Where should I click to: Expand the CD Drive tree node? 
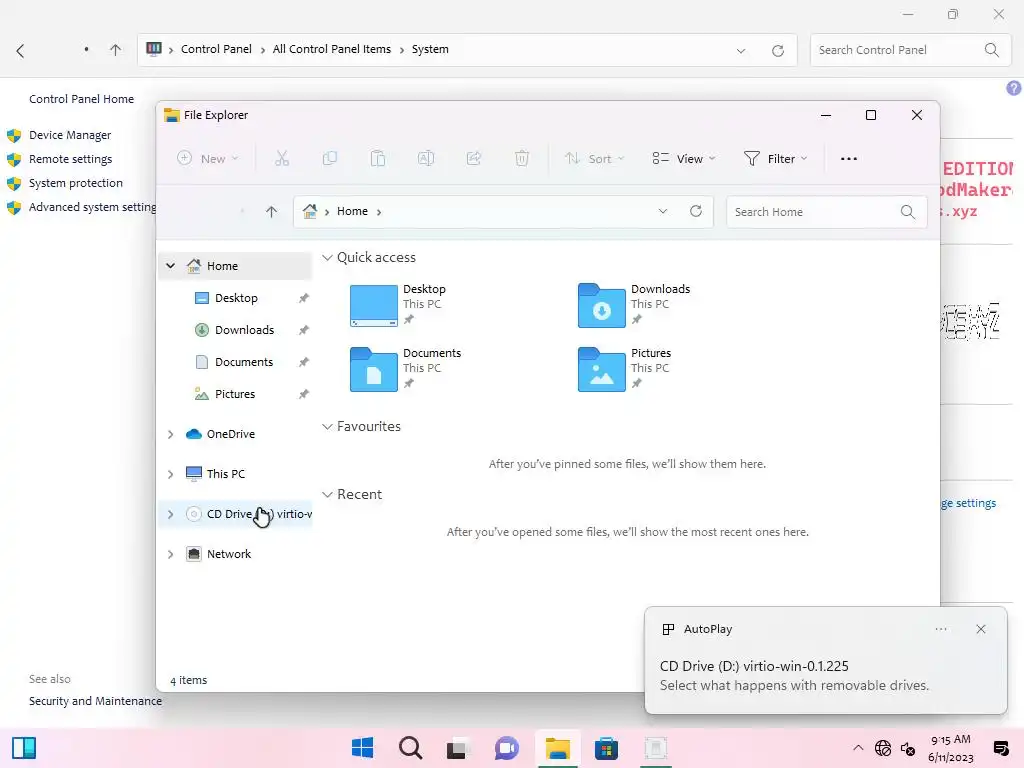click(170, 515)
